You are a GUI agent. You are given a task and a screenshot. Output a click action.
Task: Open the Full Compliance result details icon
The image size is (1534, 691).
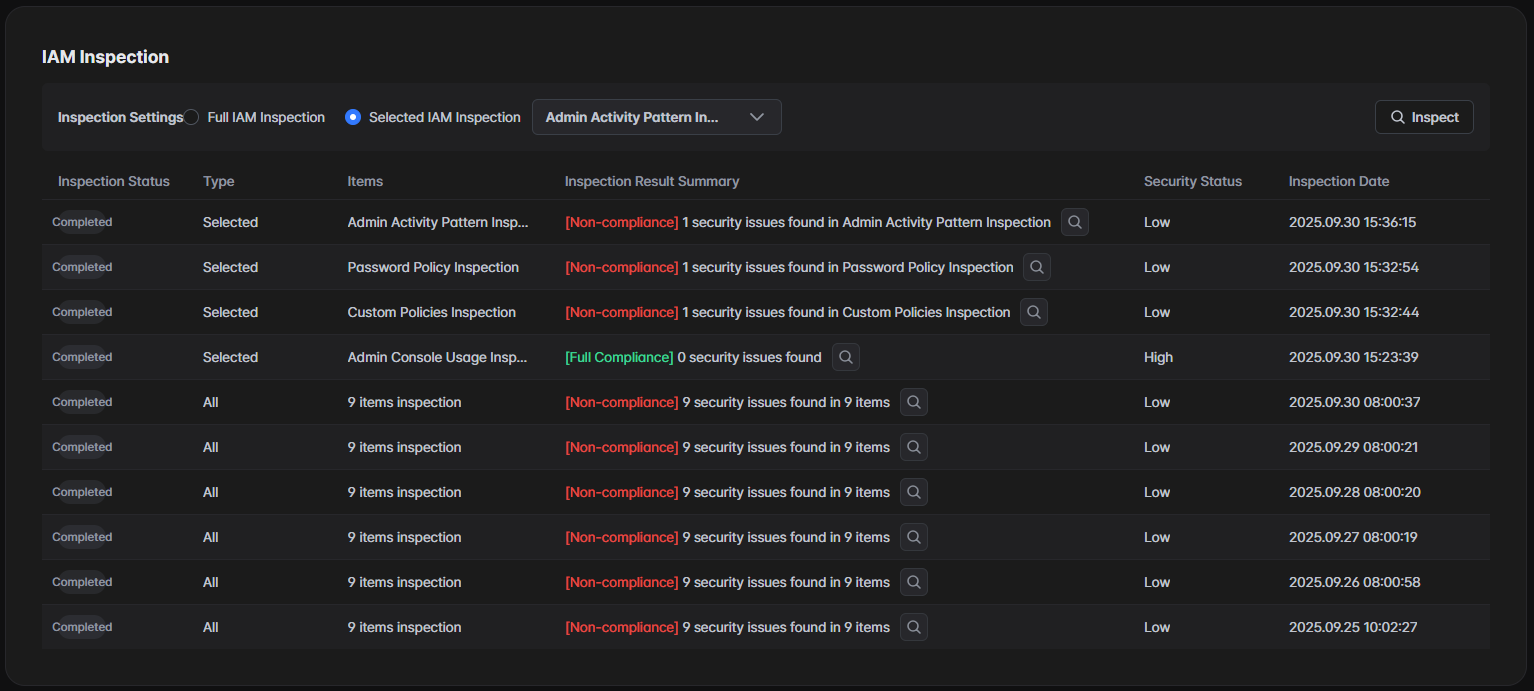[846, 357]
